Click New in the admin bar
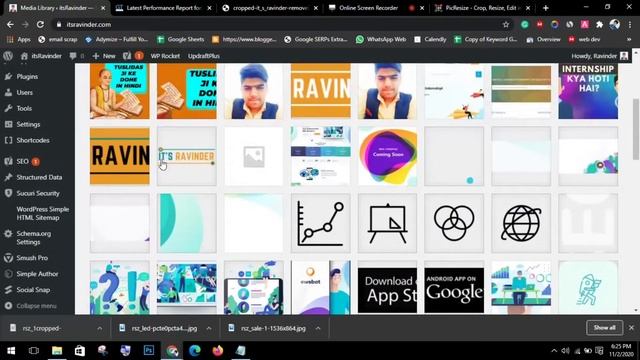 pos(104,56)
